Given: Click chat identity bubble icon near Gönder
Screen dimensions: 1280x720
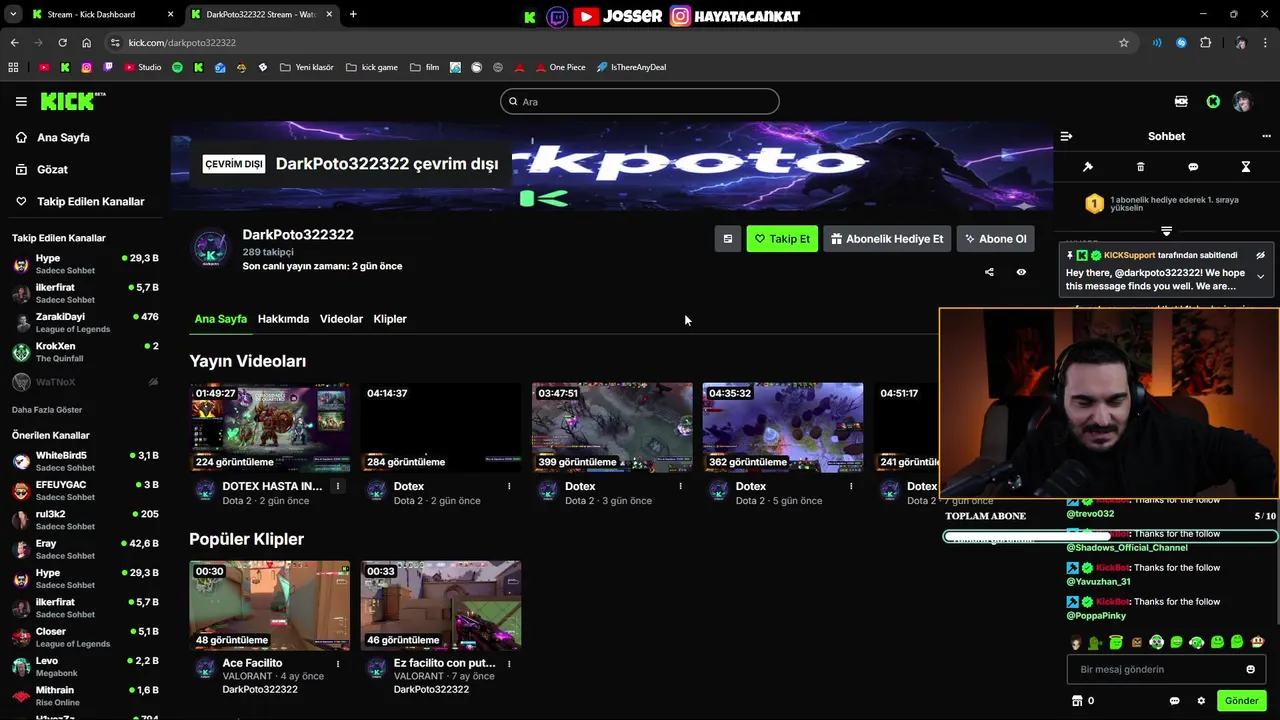Looking at the screenshot, I should (1174, 701).
